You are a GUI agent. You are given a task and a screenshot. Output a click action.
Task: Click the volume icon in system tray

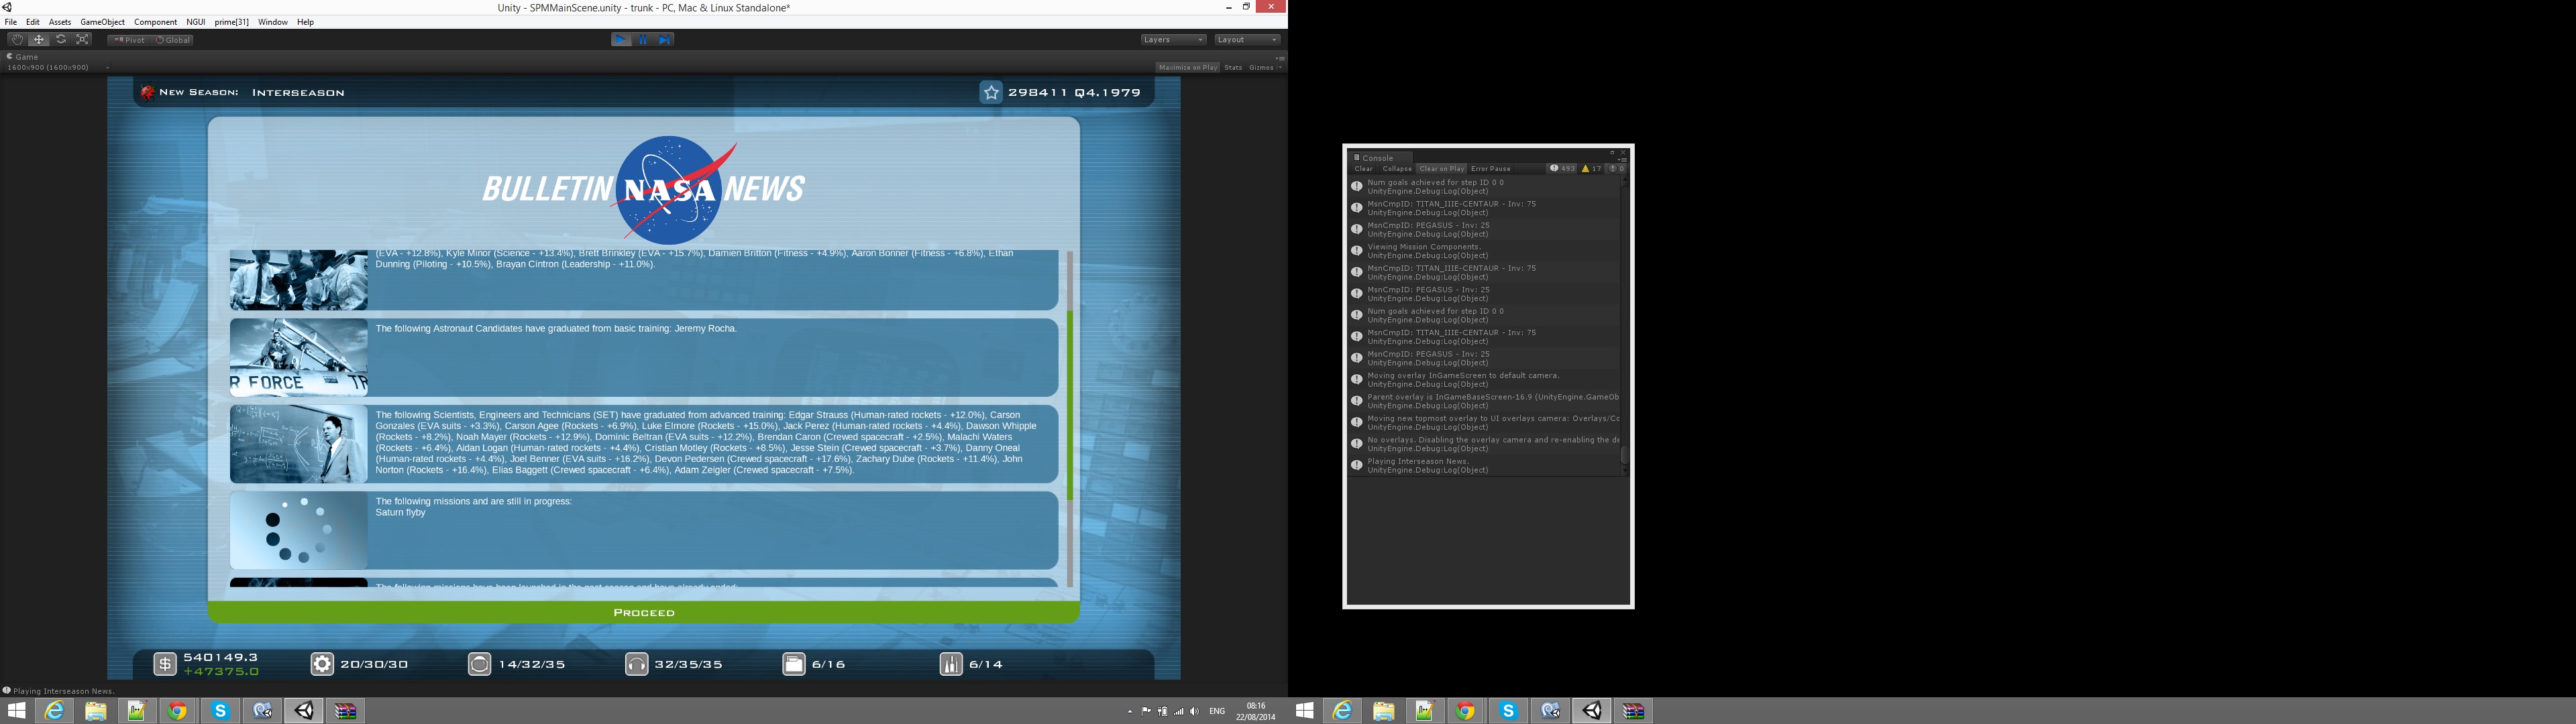[1194, 712]
